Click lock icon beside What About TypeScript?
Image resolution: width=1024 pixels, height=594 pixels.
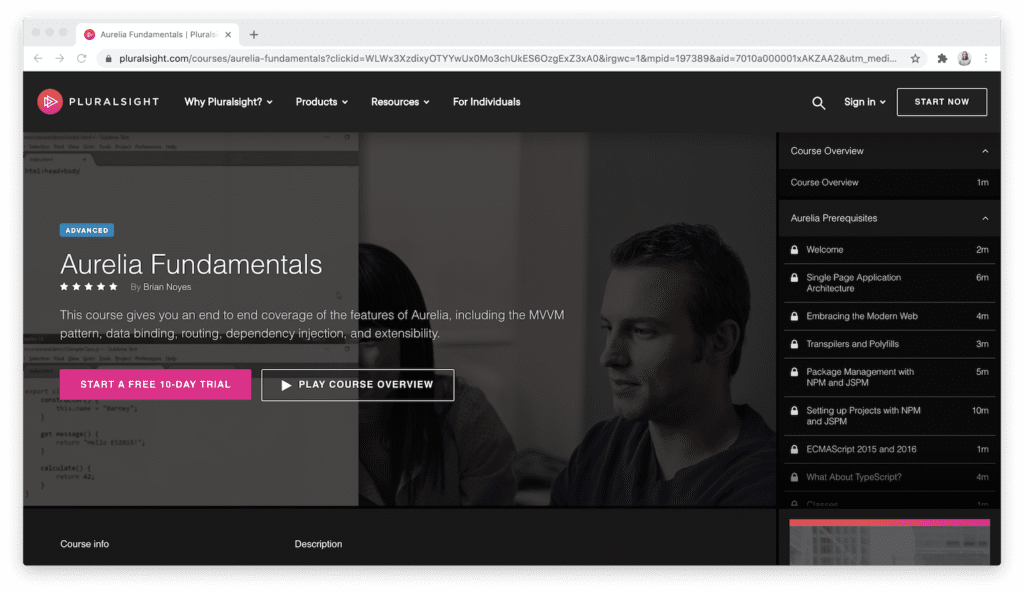click(794, 477)
